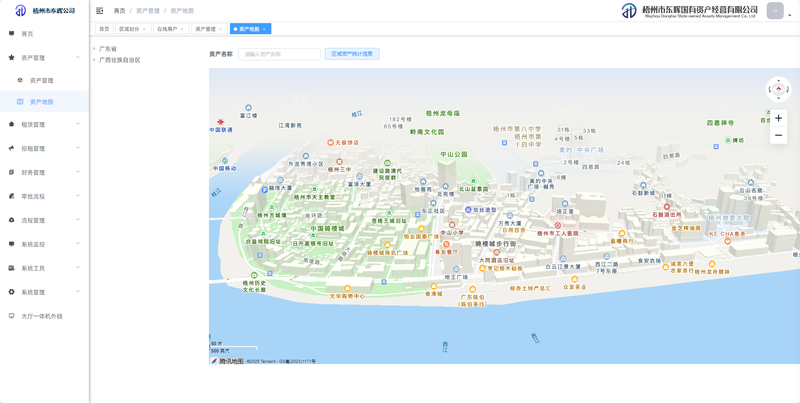Click the 区域资产统计信息 button
Screen dimensions: 800x403
tap(352, 54)
